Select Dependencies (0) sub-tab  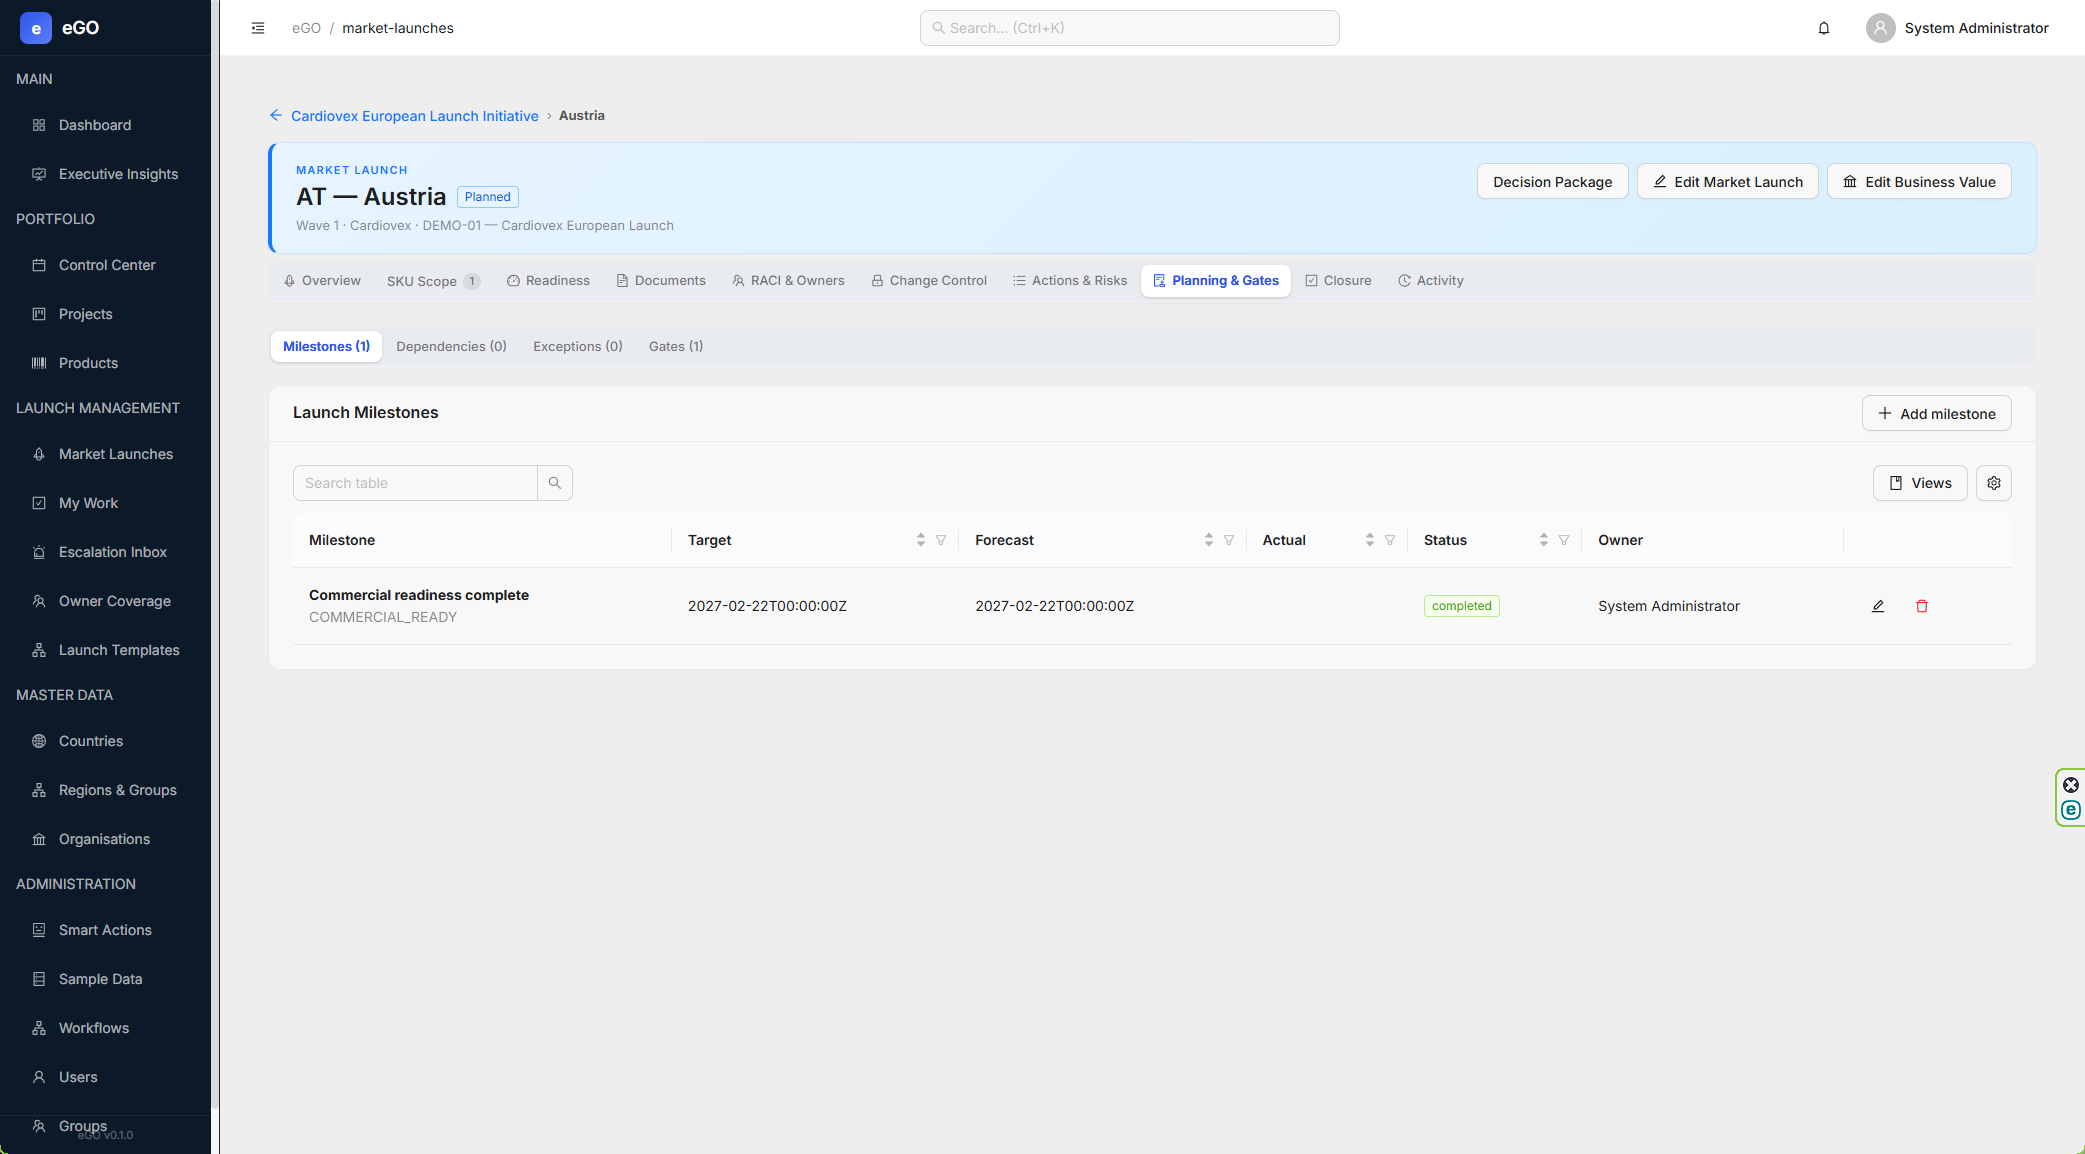click(x=451, y=347)
